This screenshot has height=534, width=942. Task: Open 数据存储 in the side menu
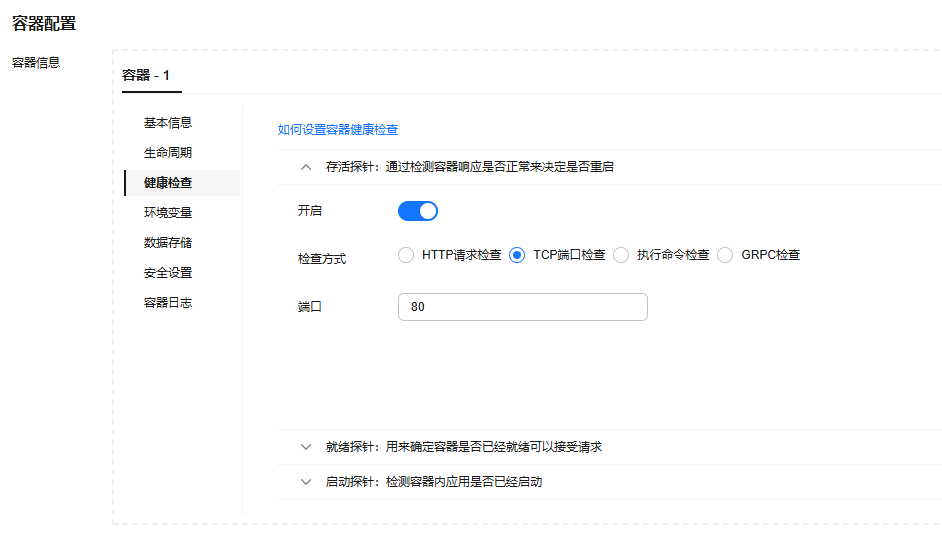click(168, 243)
